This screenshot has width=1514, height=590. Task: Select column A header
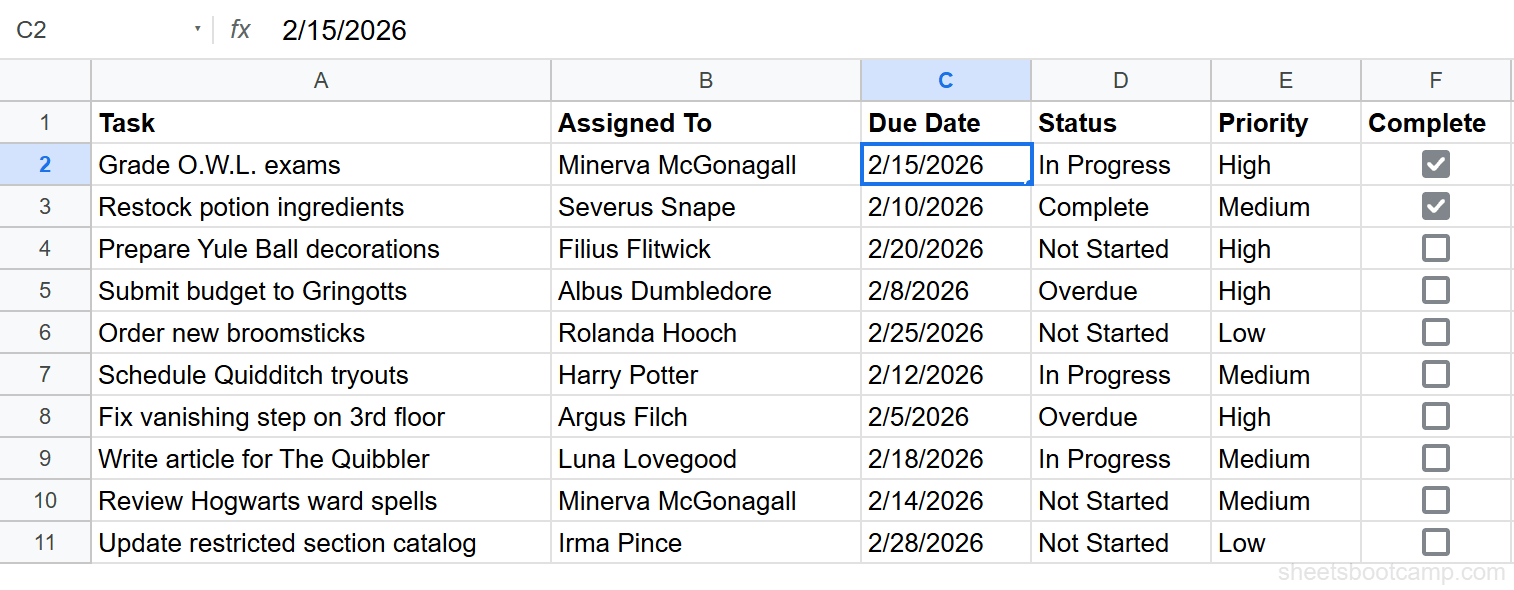pyautogui.click(x=320, y=80)
